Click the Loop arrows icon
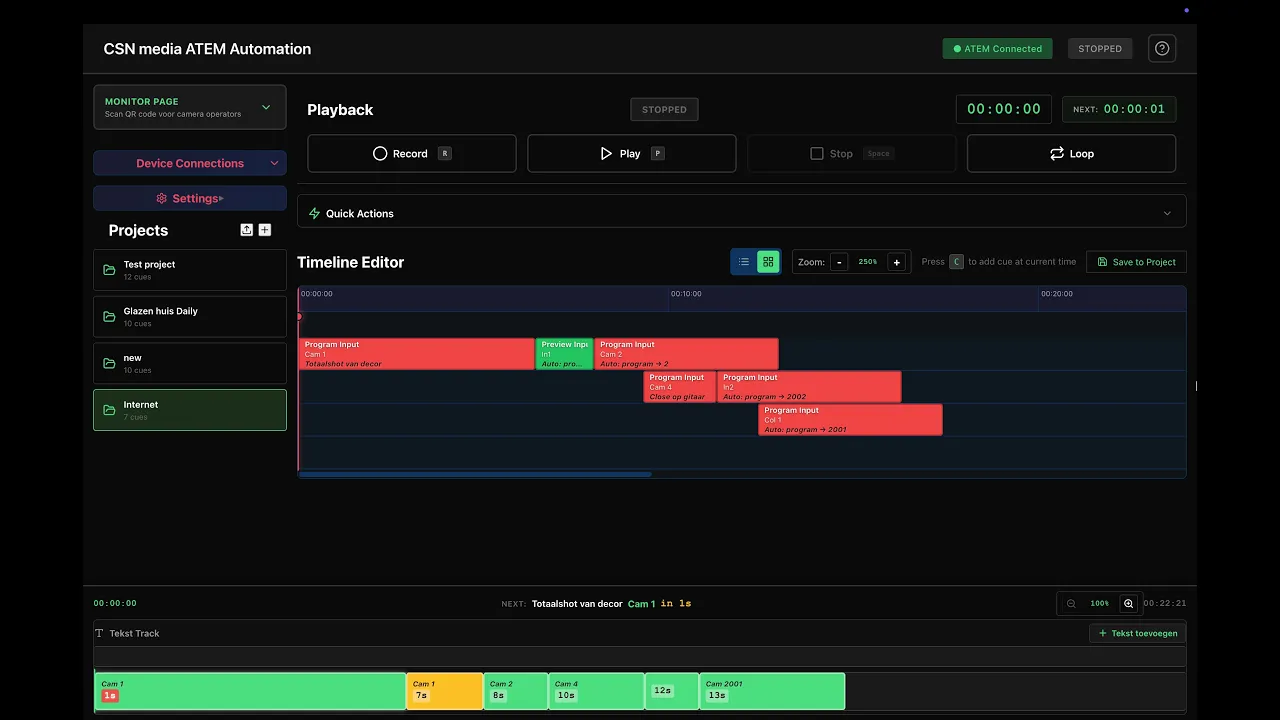This screenshot has height=720, width=1280. pos(1056,154)
